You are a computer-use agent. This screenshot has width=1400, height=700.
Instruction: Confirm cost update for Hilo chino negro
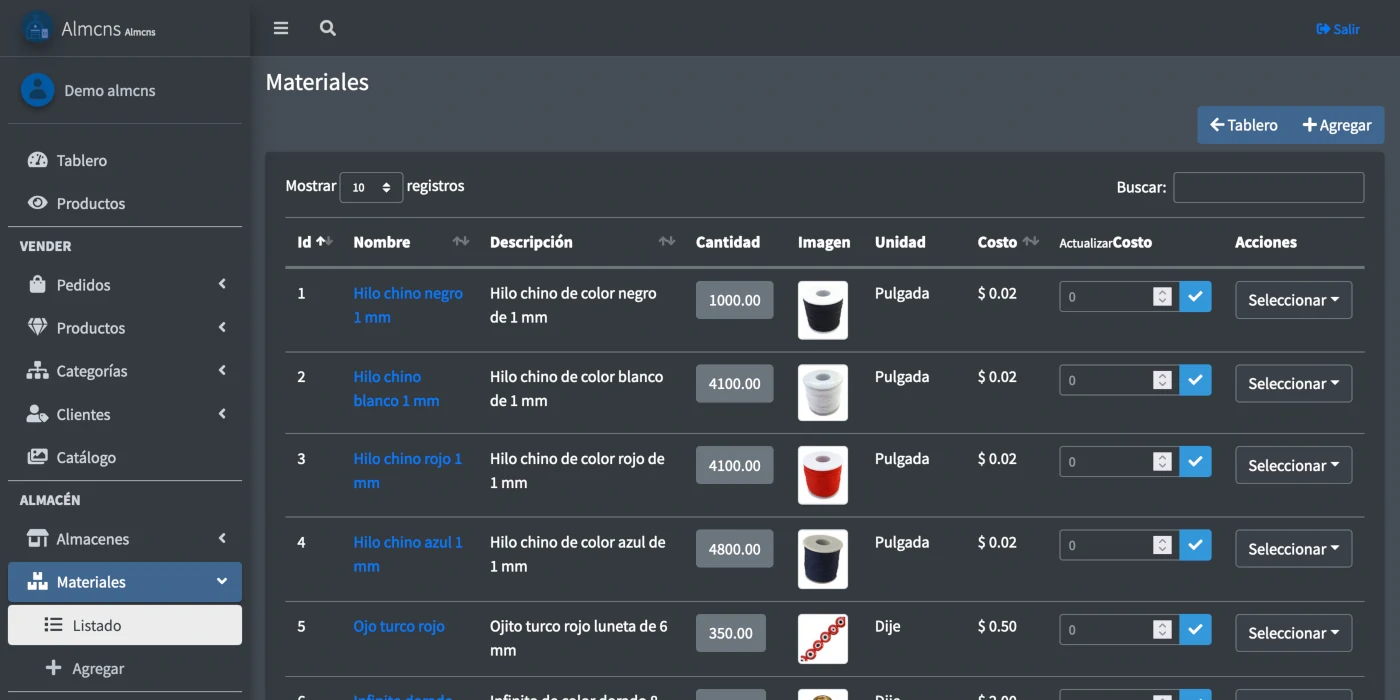coord(1195,296)
